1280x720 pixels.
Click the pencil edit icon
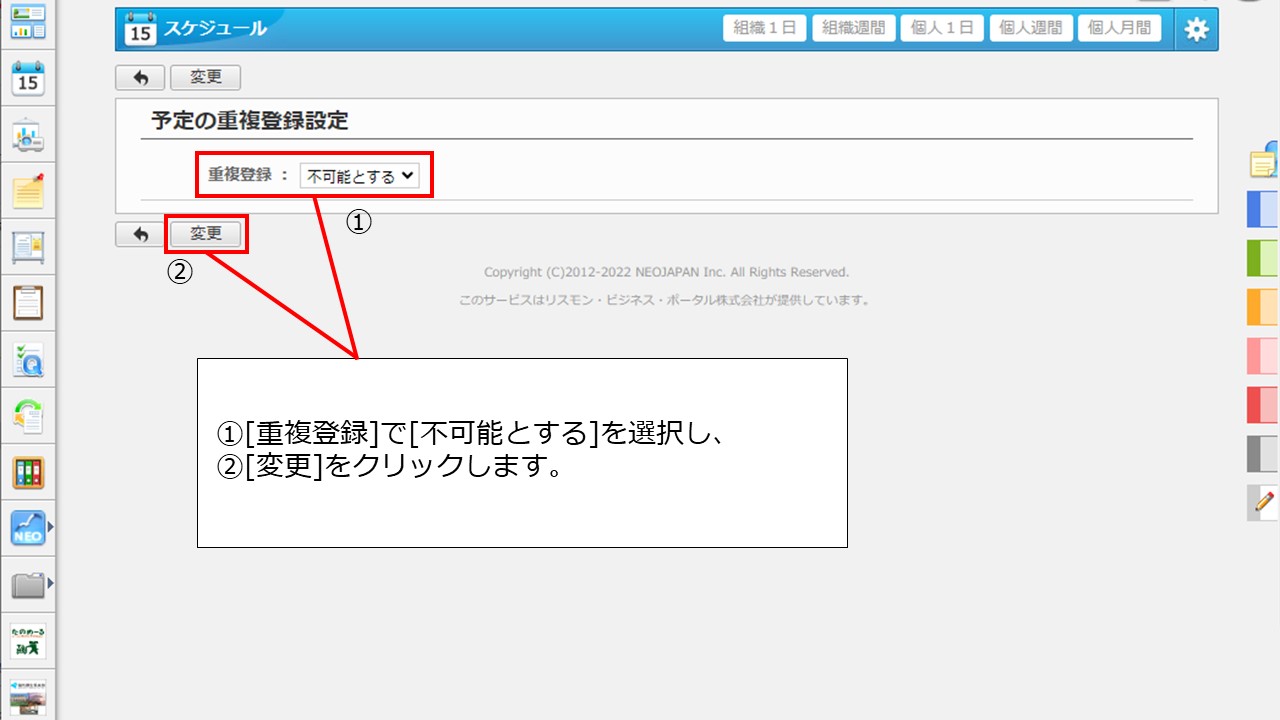[1263, 502]
